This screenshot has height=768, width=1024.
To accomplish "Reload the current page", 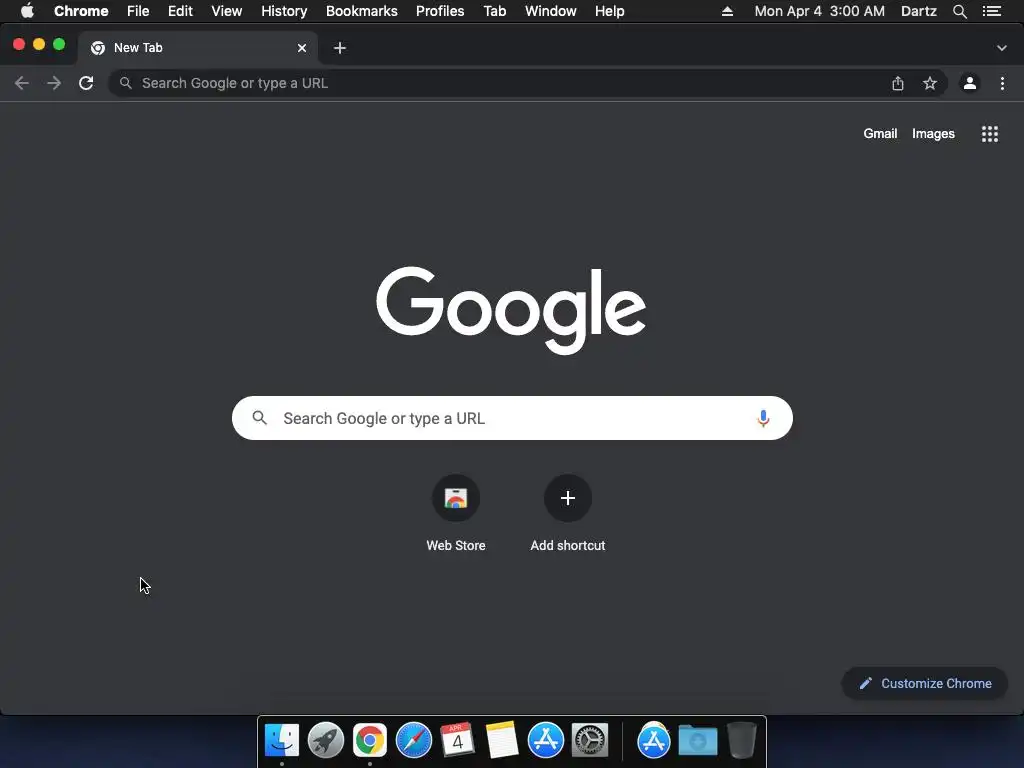I will point(86,83).
